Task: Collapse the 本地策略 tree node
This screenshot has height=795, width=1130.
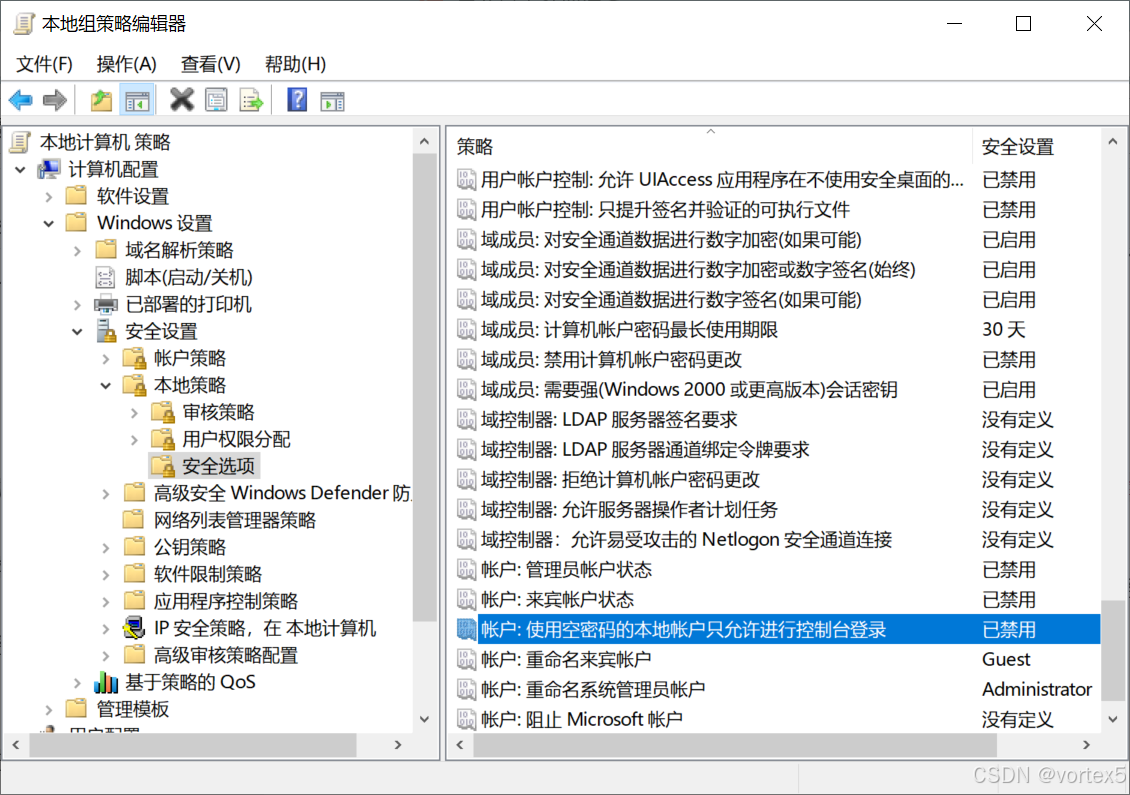Action: click(x=106, y=386)
